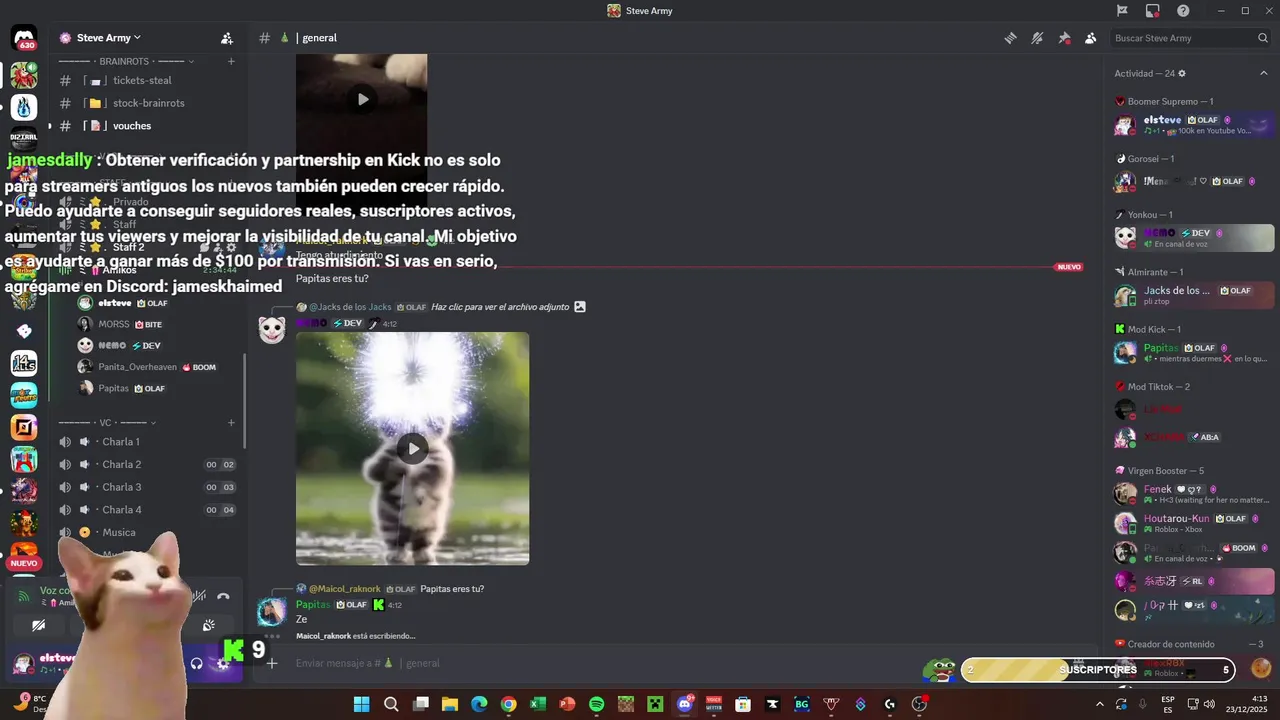Toggle camera in voice panel
The height and width of the screenshot is (720, 1280).
click(38, 626)
